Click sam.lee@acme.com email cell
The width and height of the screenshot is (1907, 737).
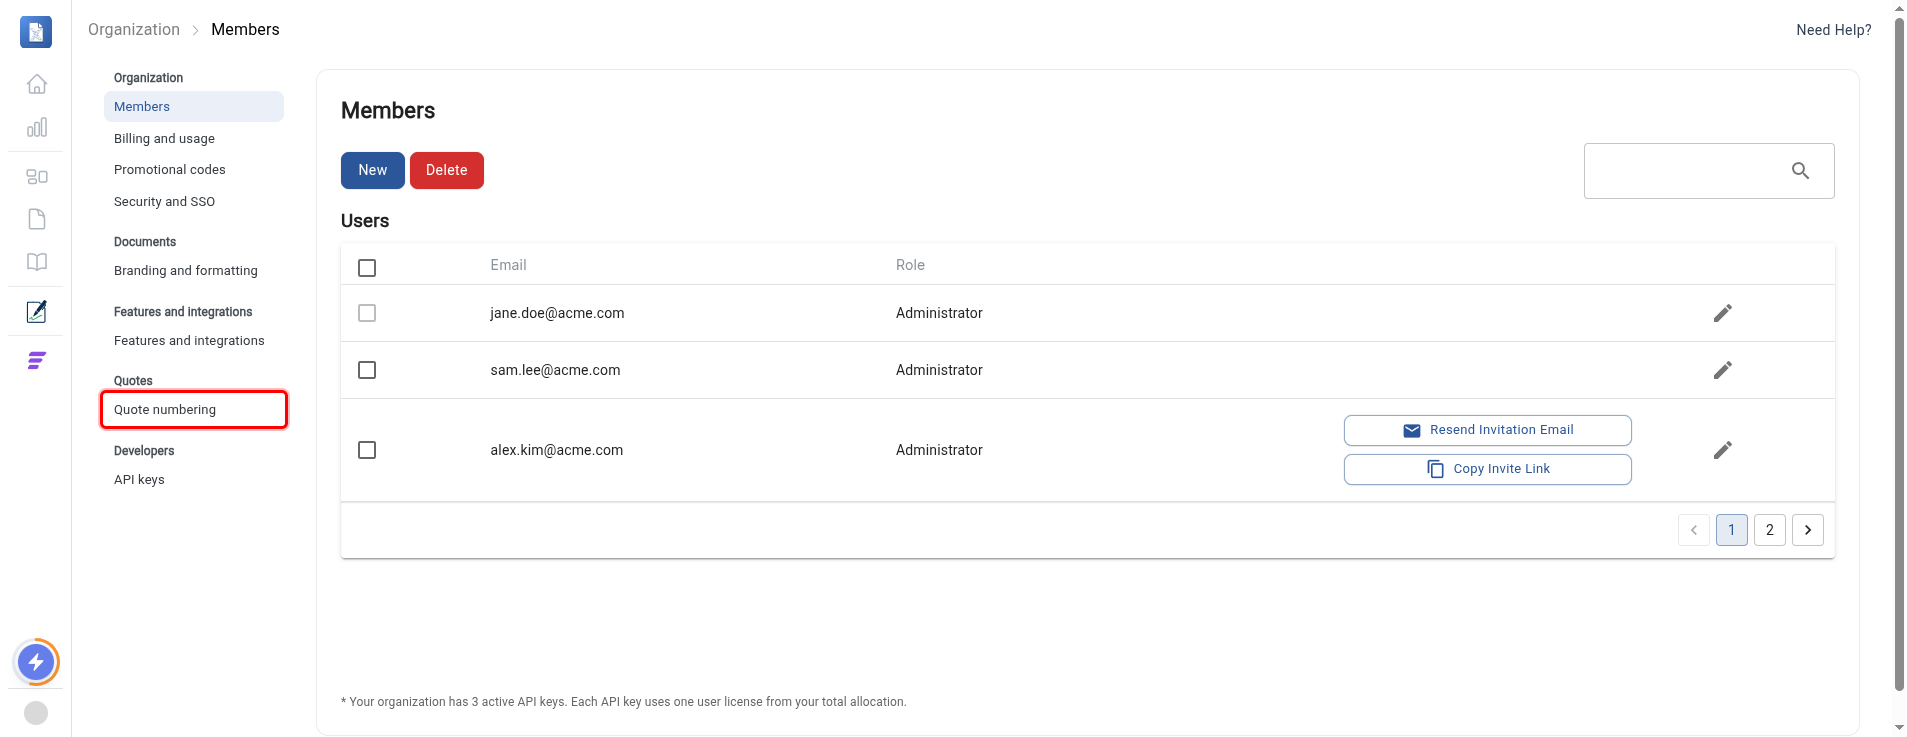(555, 370)
